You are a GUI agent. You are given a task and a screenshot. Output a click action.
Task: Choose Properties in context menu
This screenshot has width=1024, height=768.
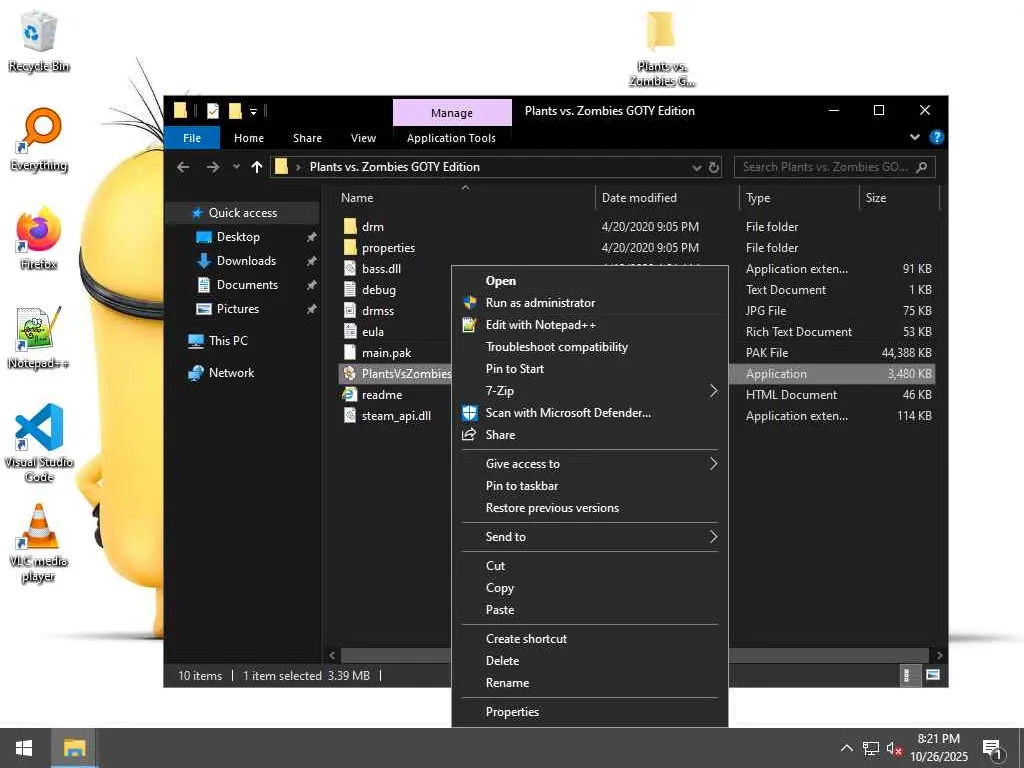[x=590, y=712]
